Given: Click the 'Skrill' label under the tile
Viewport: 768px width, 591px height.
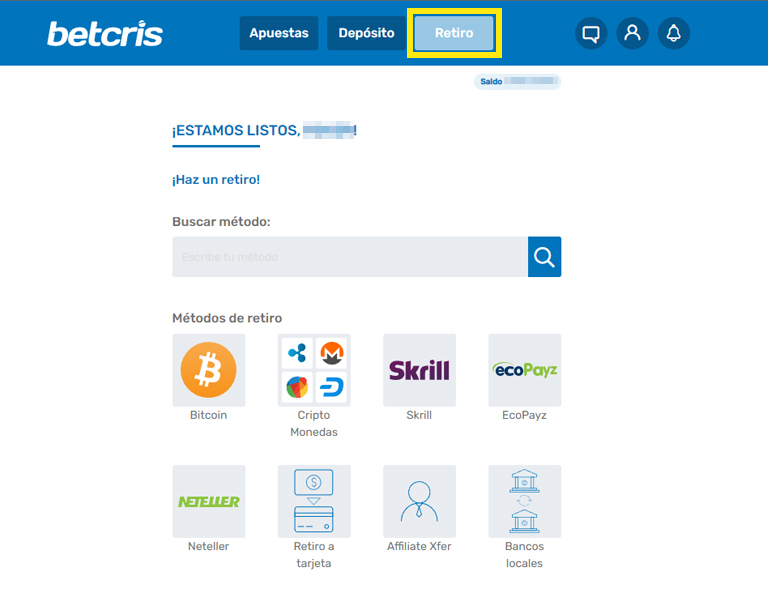Looking at the screenshot, I should 419,415.
